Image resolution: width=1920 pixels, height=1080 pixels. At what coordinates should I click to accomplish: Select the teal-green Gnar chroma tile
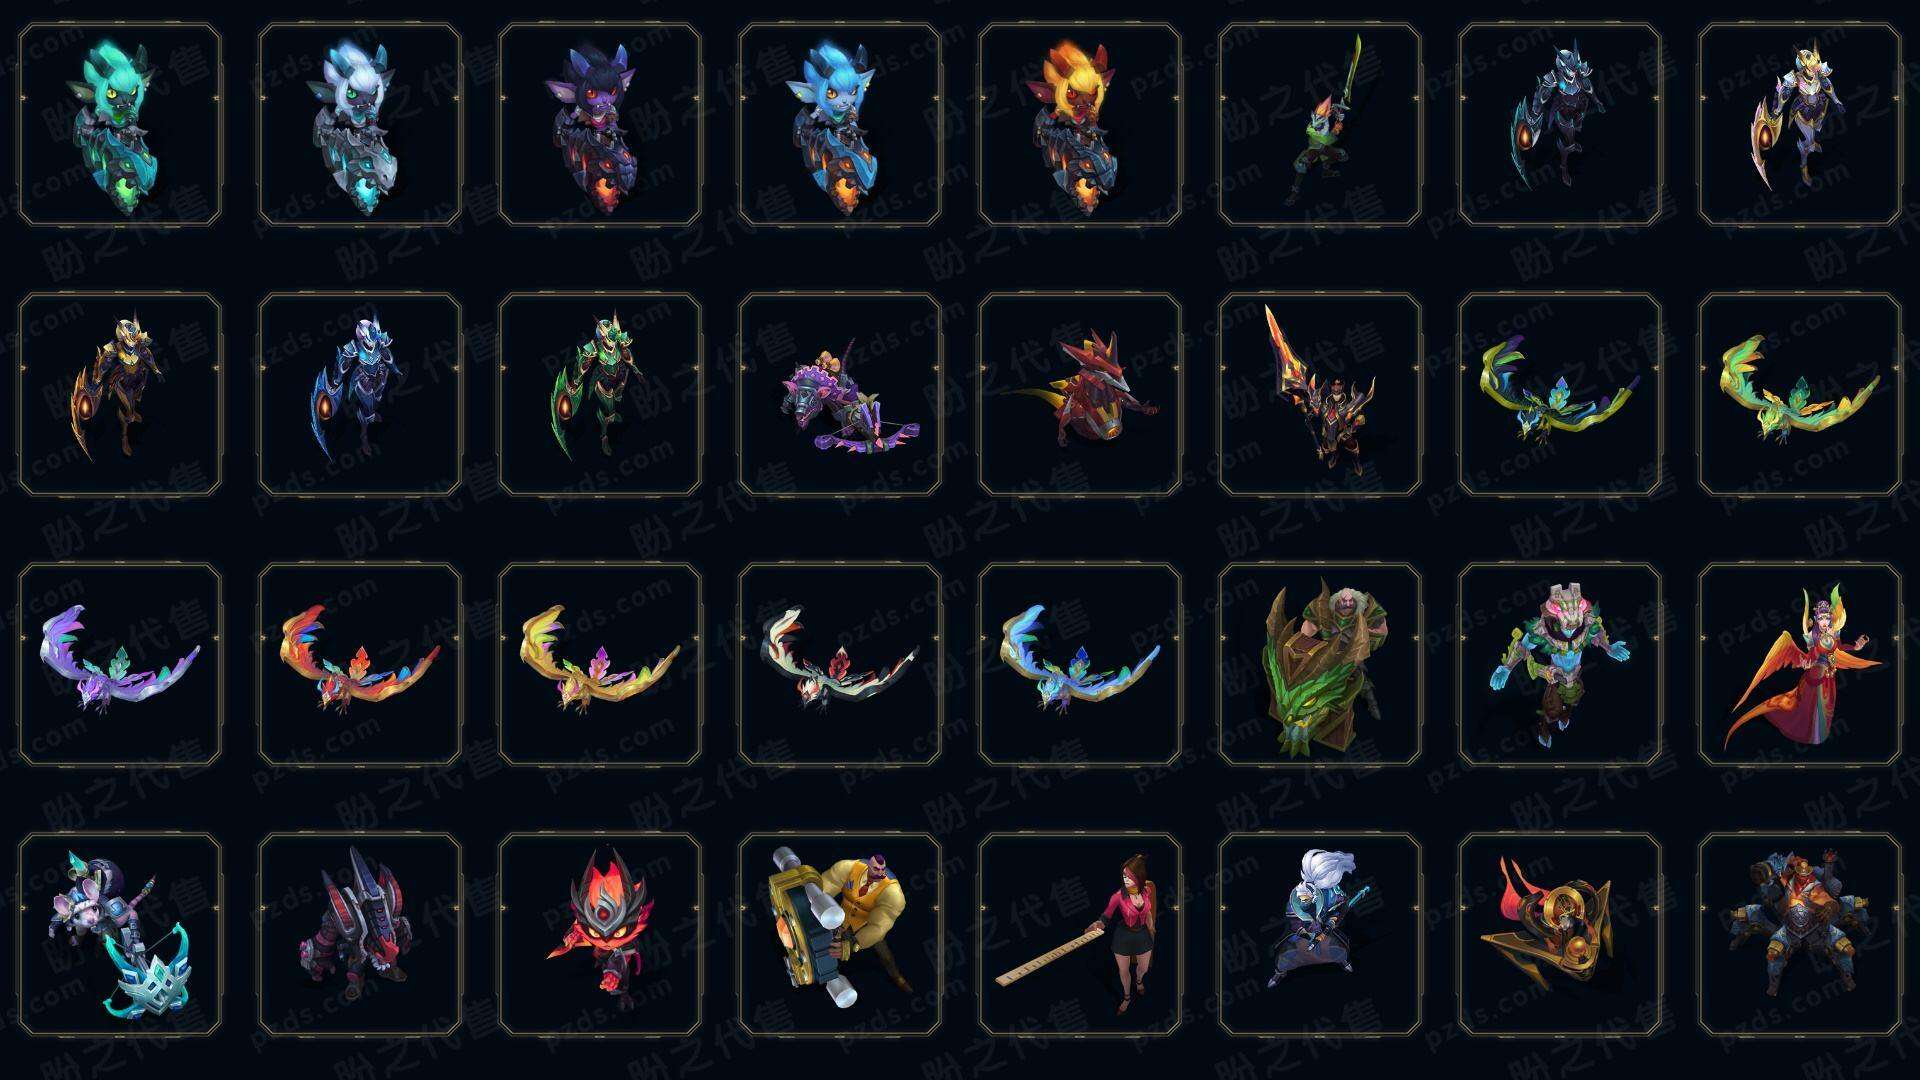coord(120,125)
